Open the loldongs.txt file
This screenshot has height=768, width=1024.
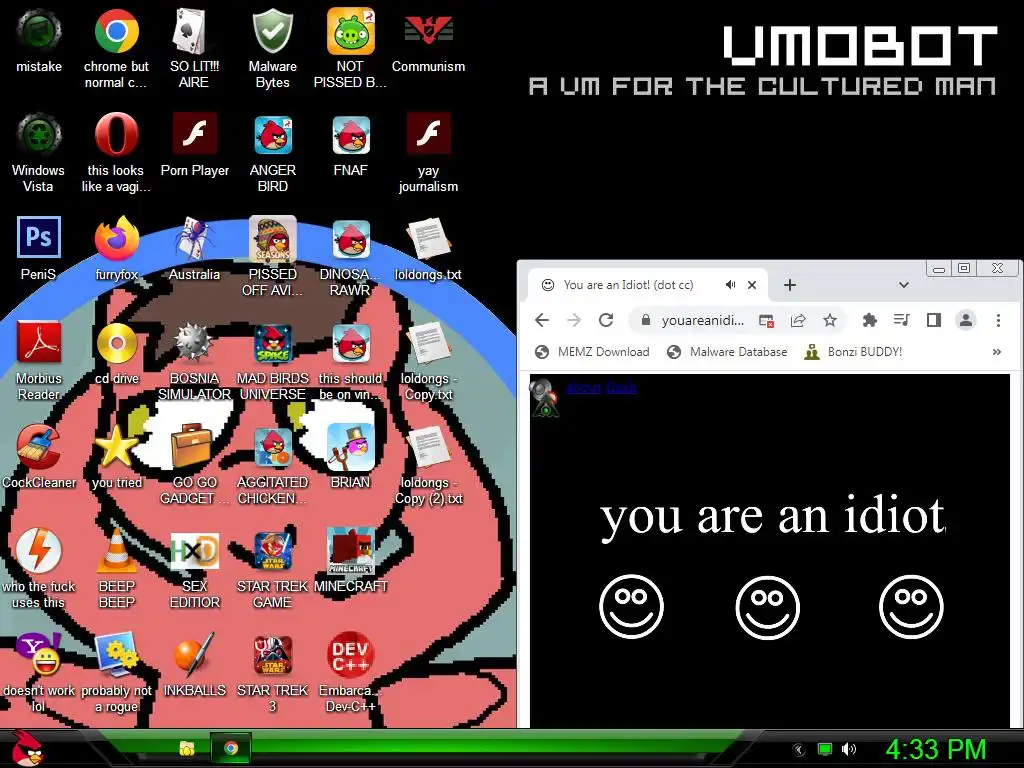click(428, 239)
